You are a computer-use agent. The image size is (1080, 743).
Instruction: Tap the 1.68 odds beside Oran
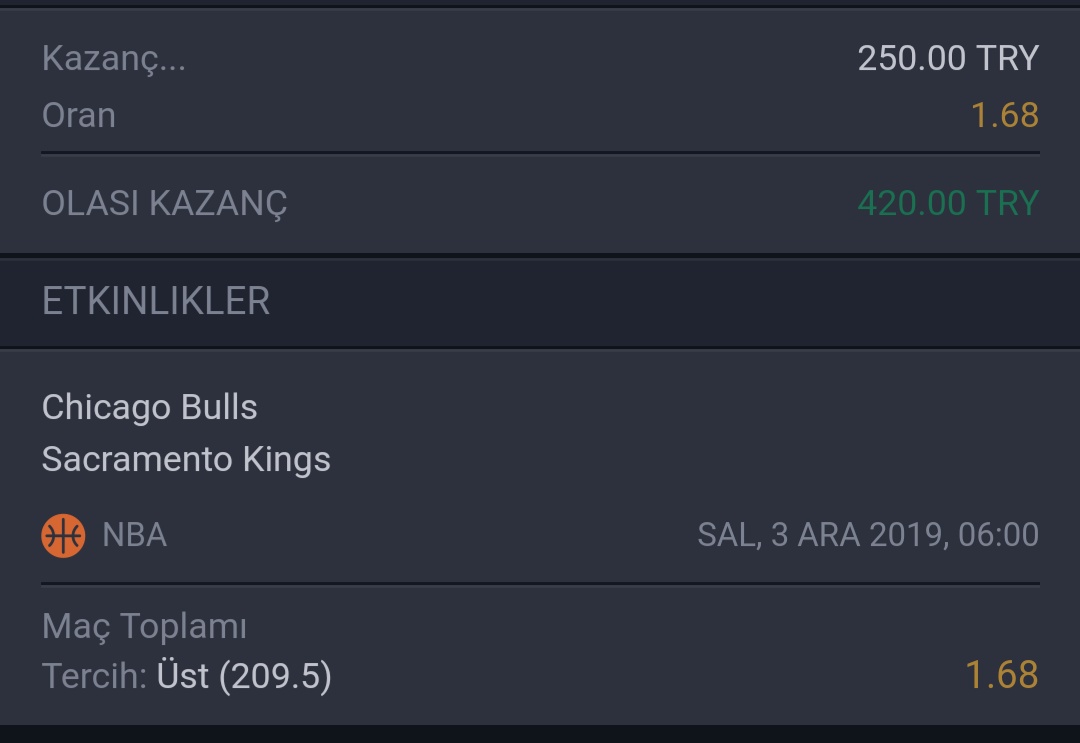[1004, 115]
